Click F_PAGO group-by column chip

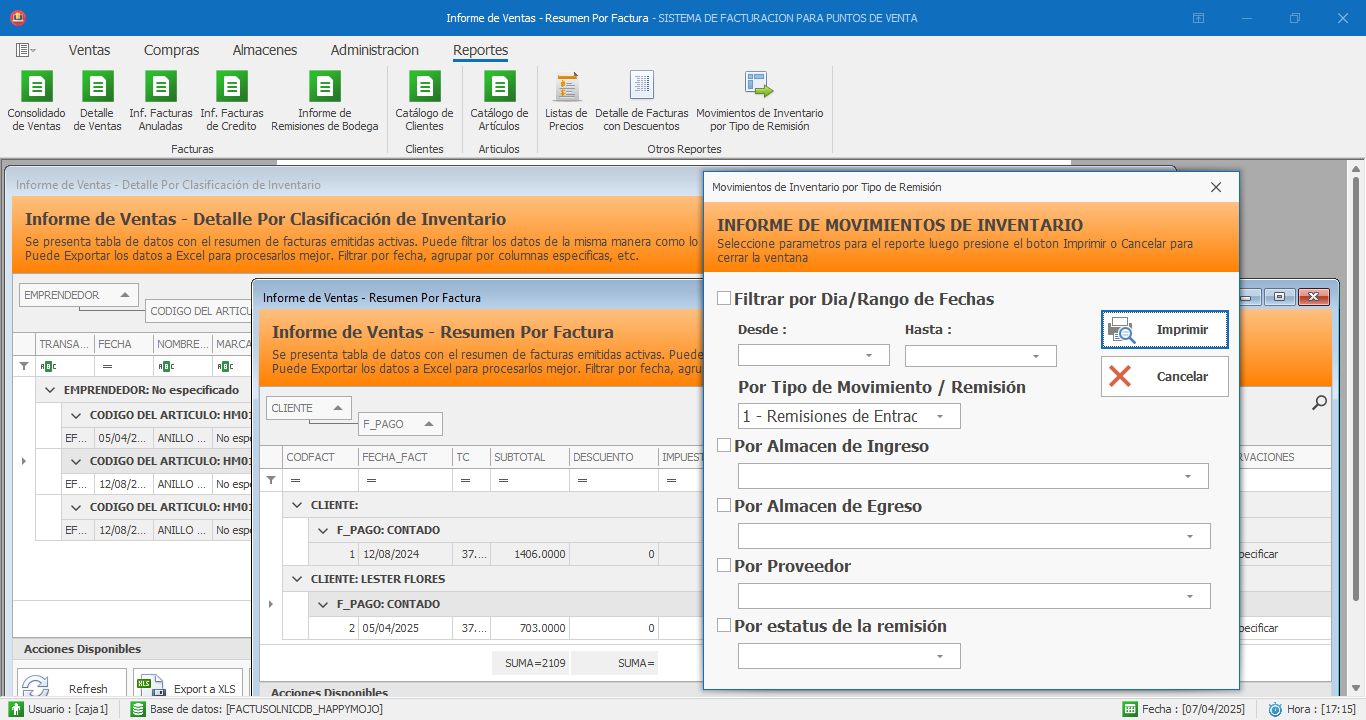(400, 424)
